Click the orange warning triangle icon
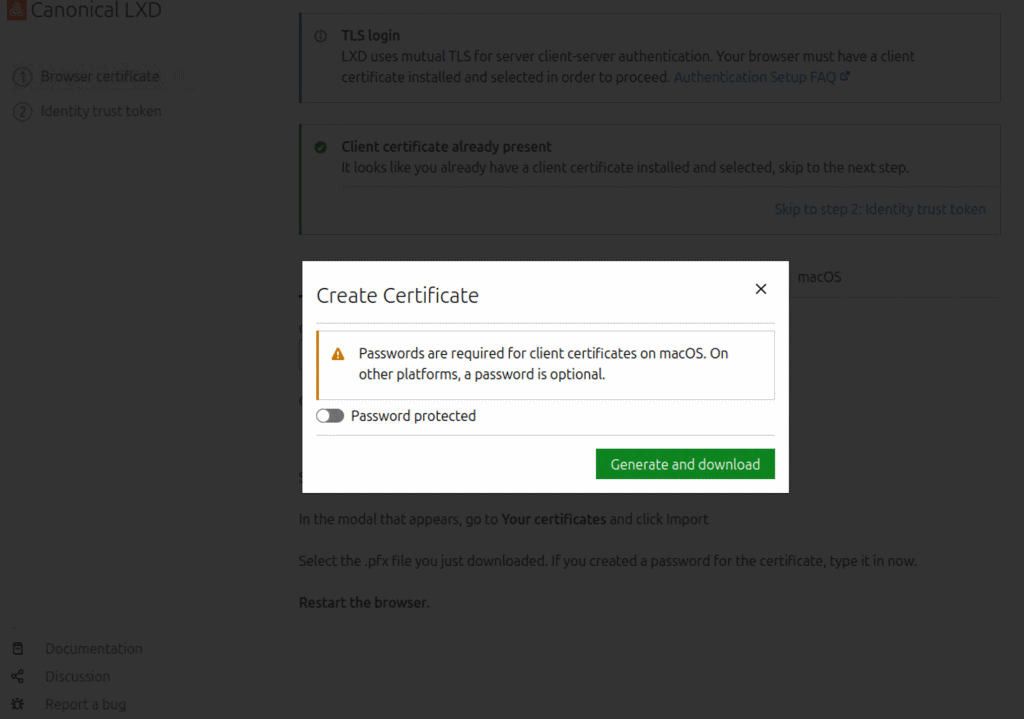The height and width of the screenshot is (719, 1024). click(x=338, y=354)
